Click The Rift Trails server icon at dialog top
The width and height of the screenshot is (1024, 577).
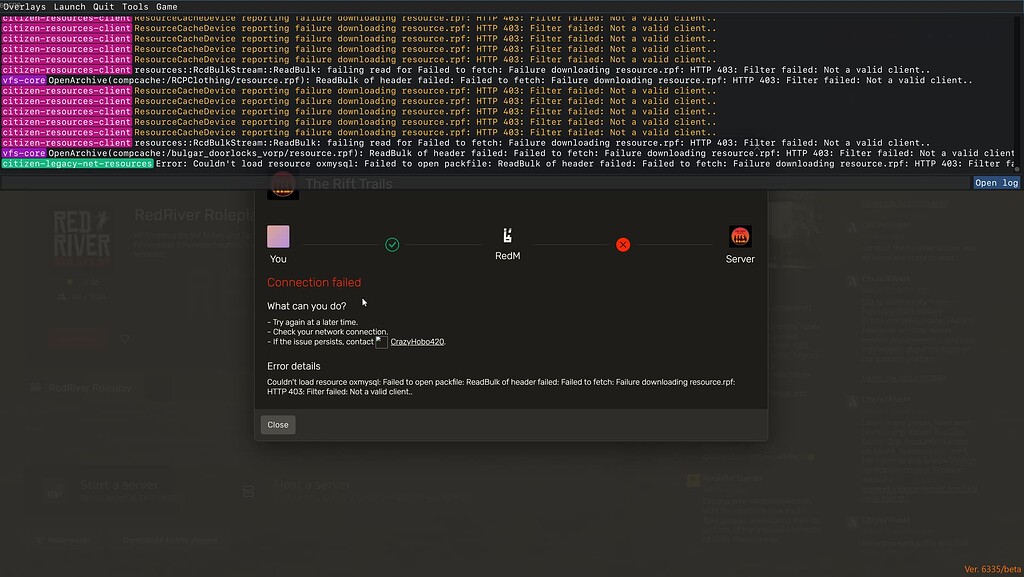tap(282, 183)
